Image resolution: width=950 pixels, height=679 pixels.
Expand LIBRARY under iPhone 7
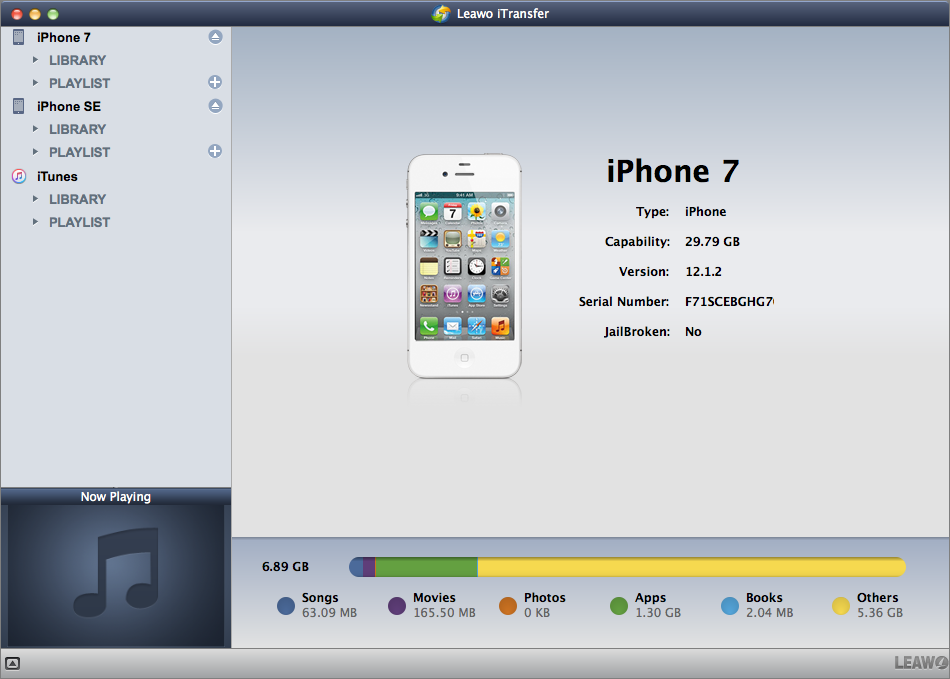click(35, 60)
